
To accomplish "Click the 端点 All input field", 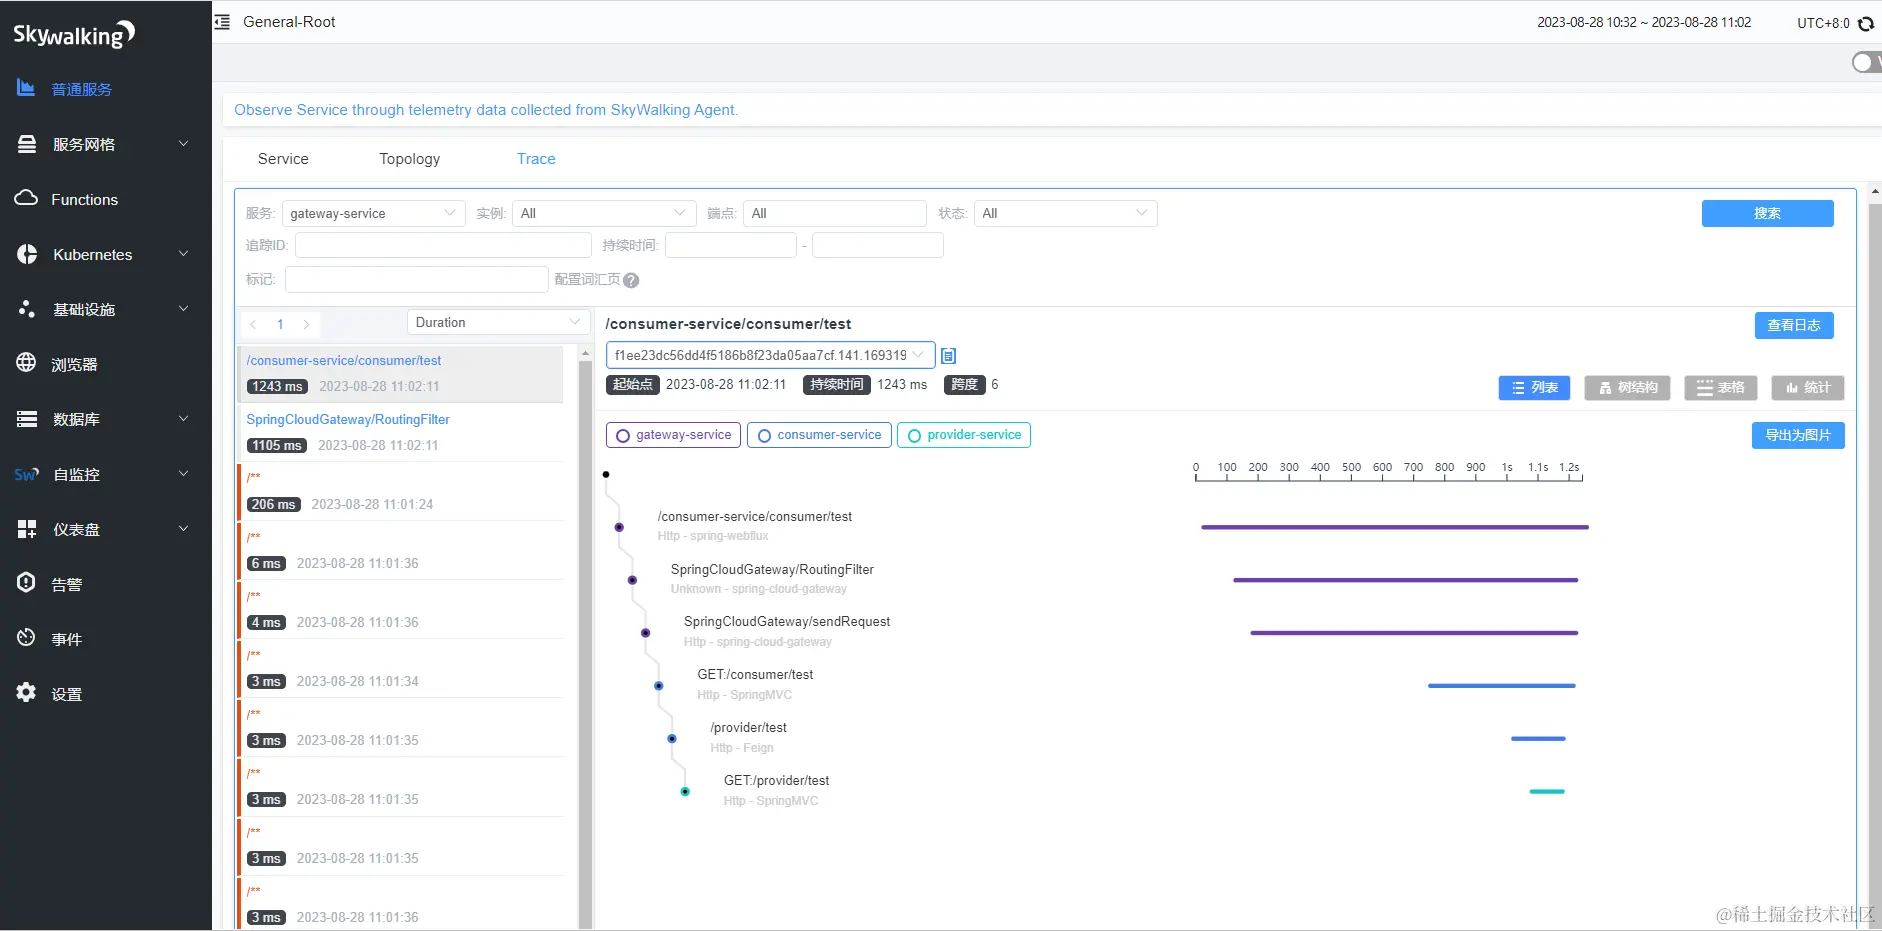I will 834,213.
